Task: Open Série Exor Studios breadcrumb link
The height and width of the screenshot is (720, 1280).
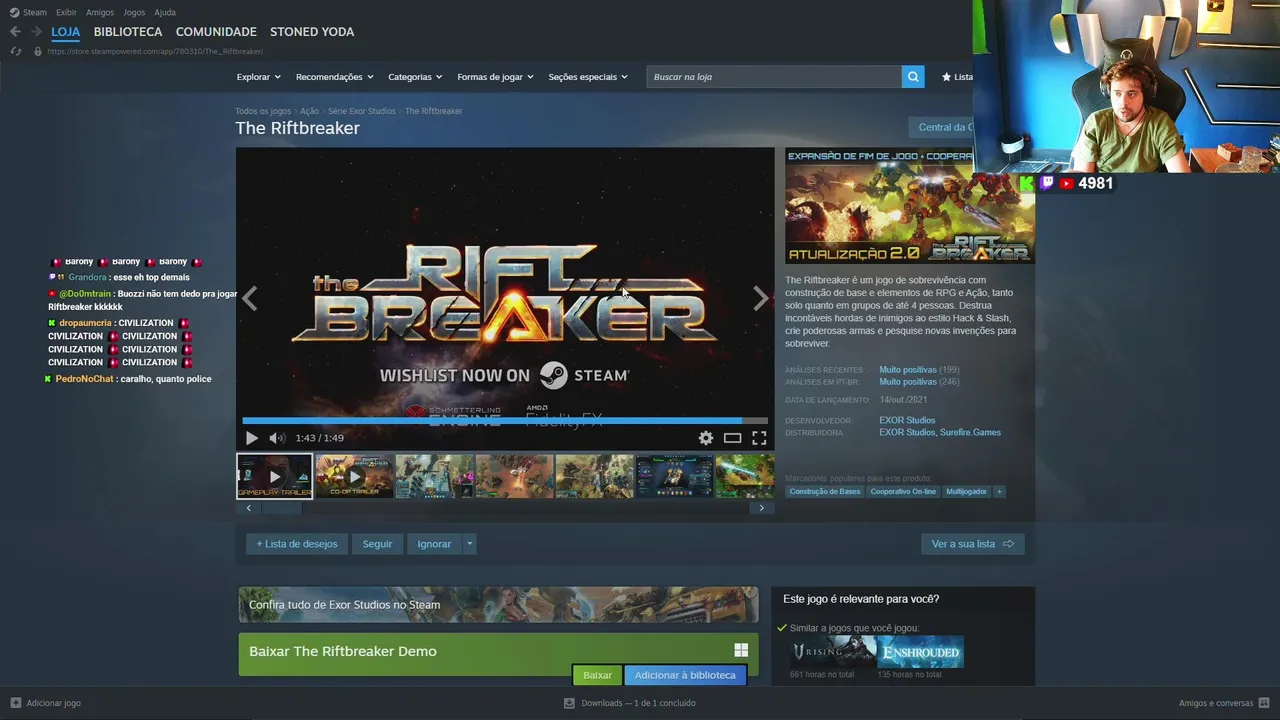Action: click(362, 111)
